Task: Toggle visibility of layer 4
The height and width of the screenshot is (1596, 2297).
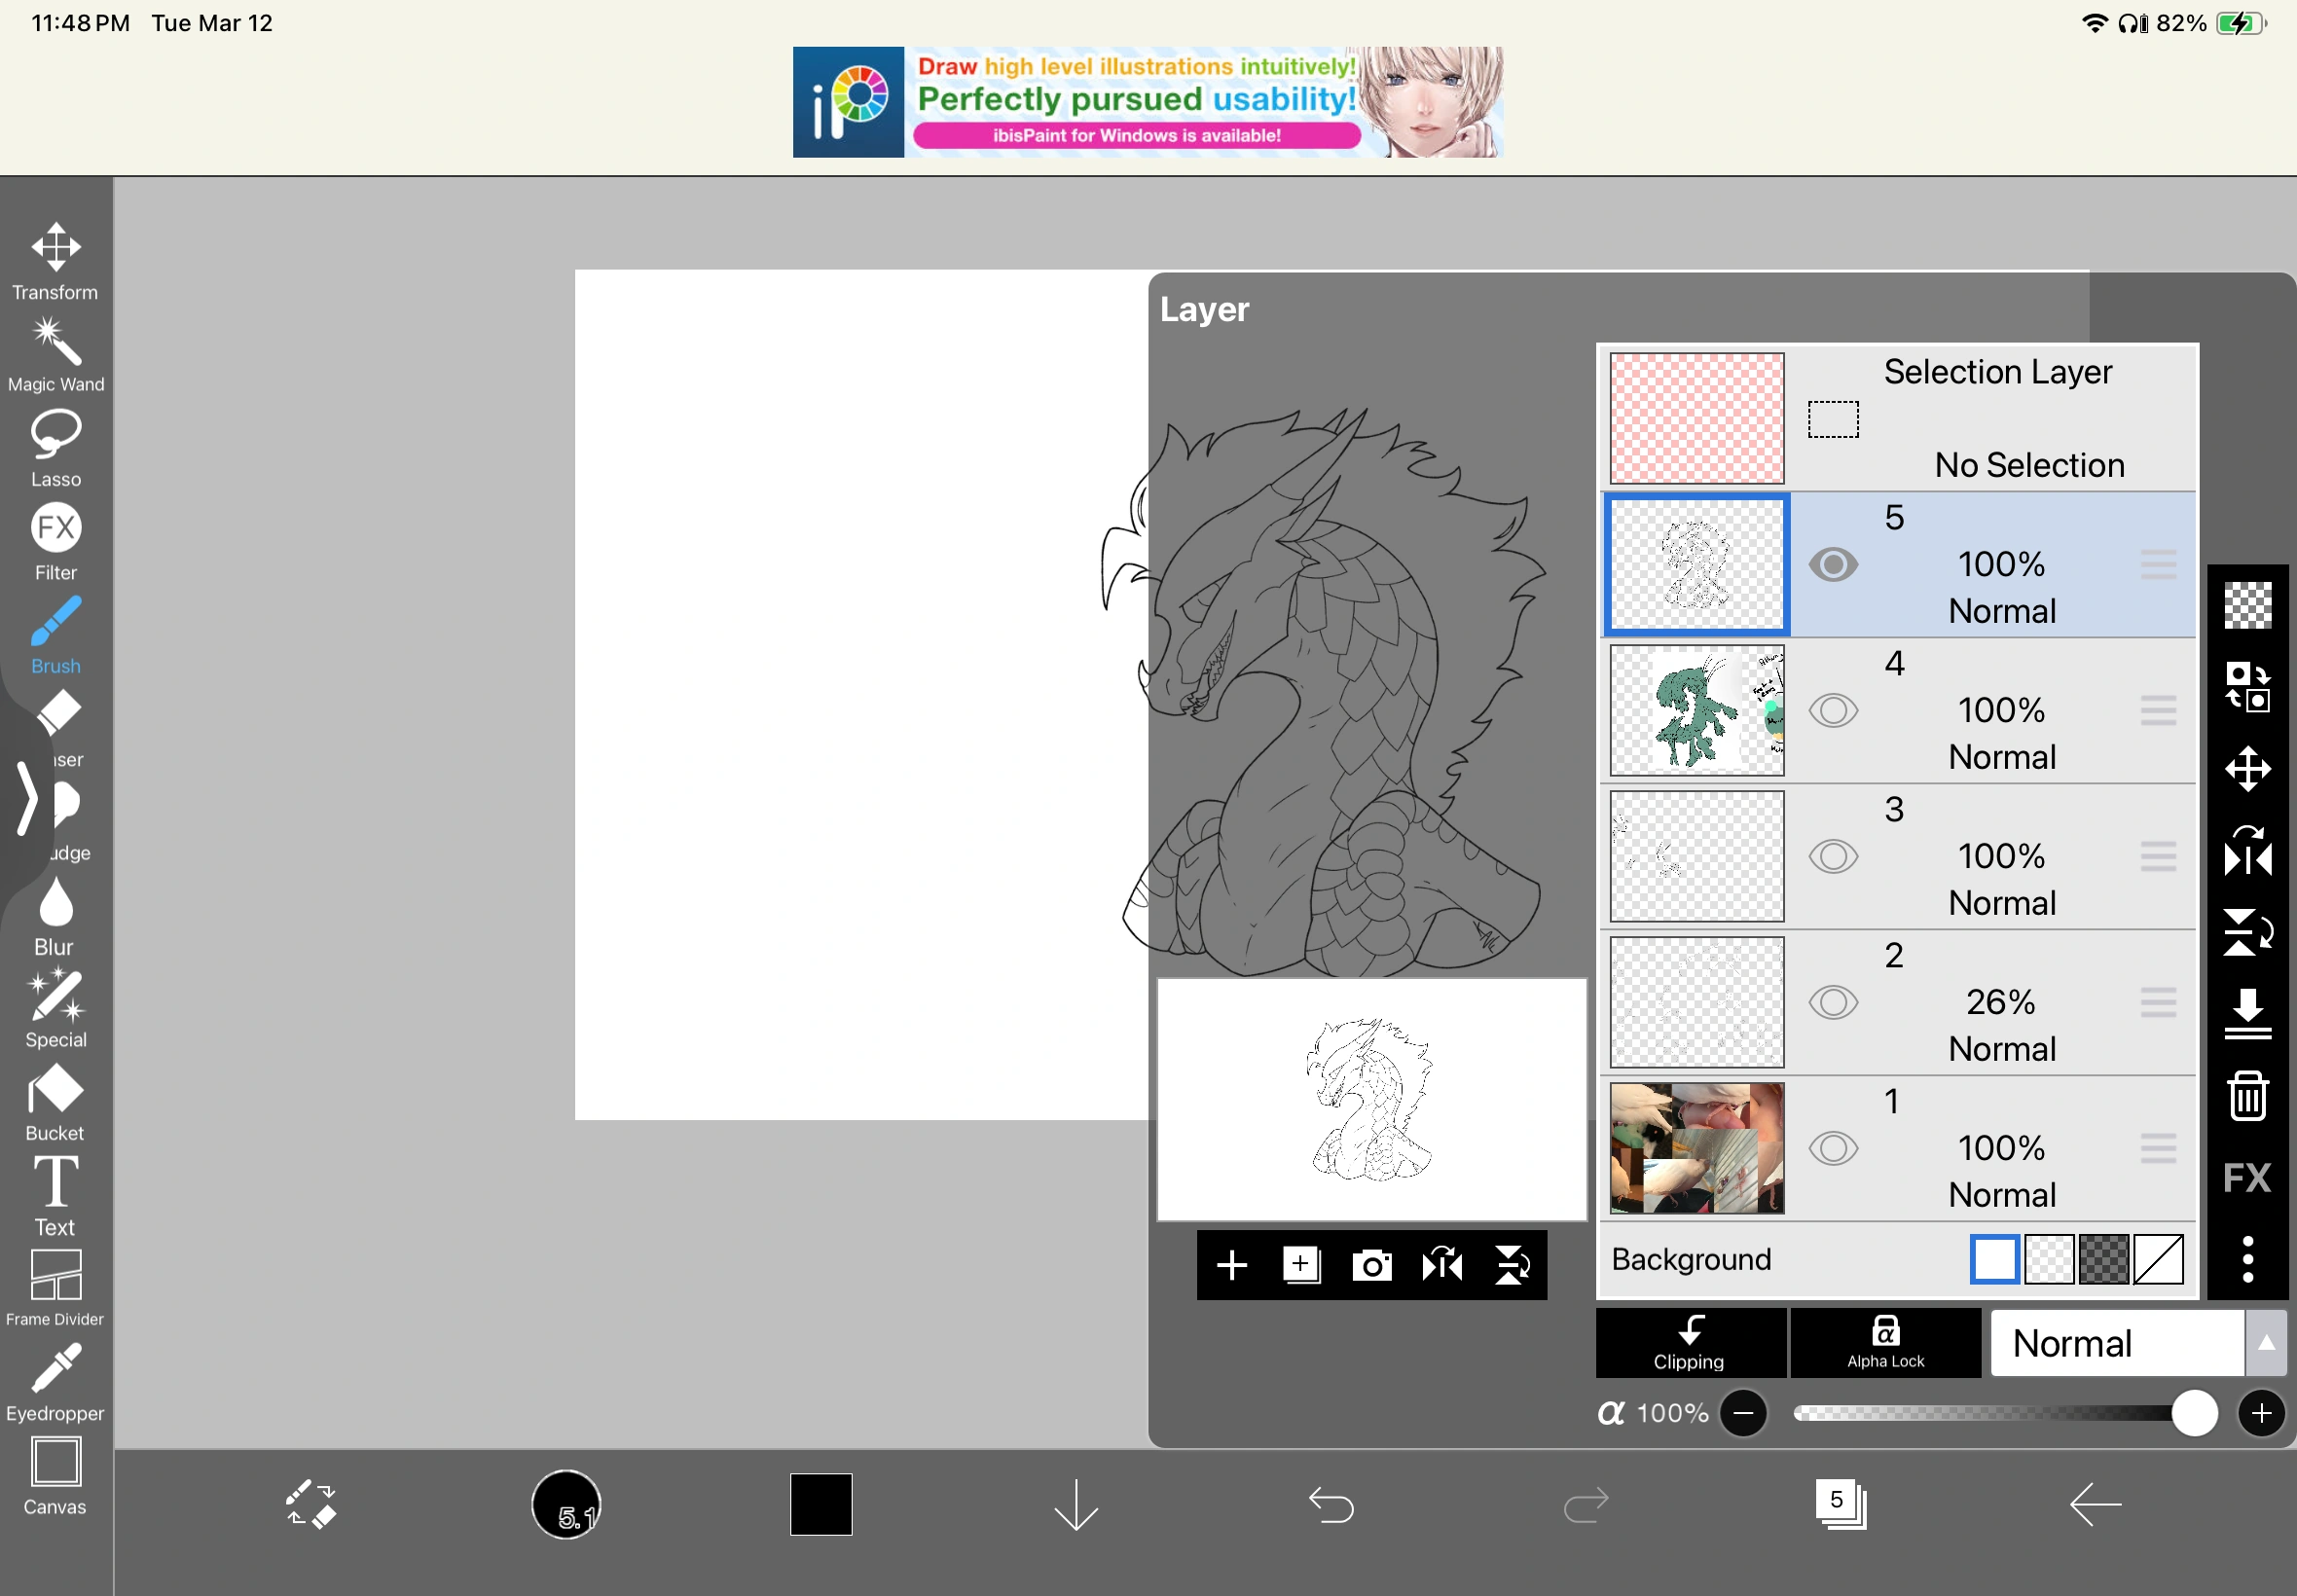Action: [1833, 711]
